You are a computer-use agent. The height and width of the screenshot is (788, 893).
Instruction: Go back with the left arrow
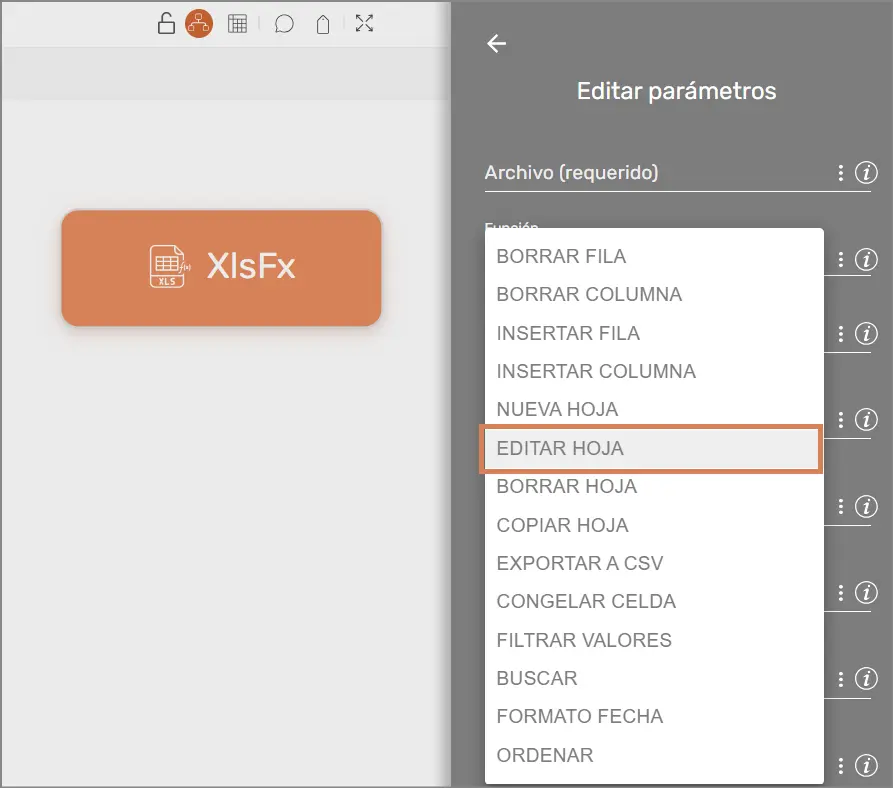(497, 43)
